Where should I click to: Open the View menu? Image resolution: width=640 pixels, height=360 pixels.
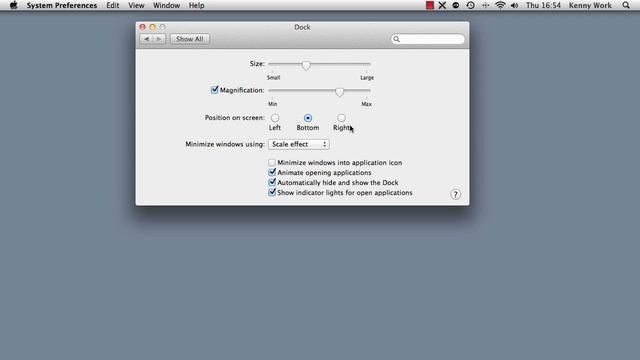coord(136,5)
